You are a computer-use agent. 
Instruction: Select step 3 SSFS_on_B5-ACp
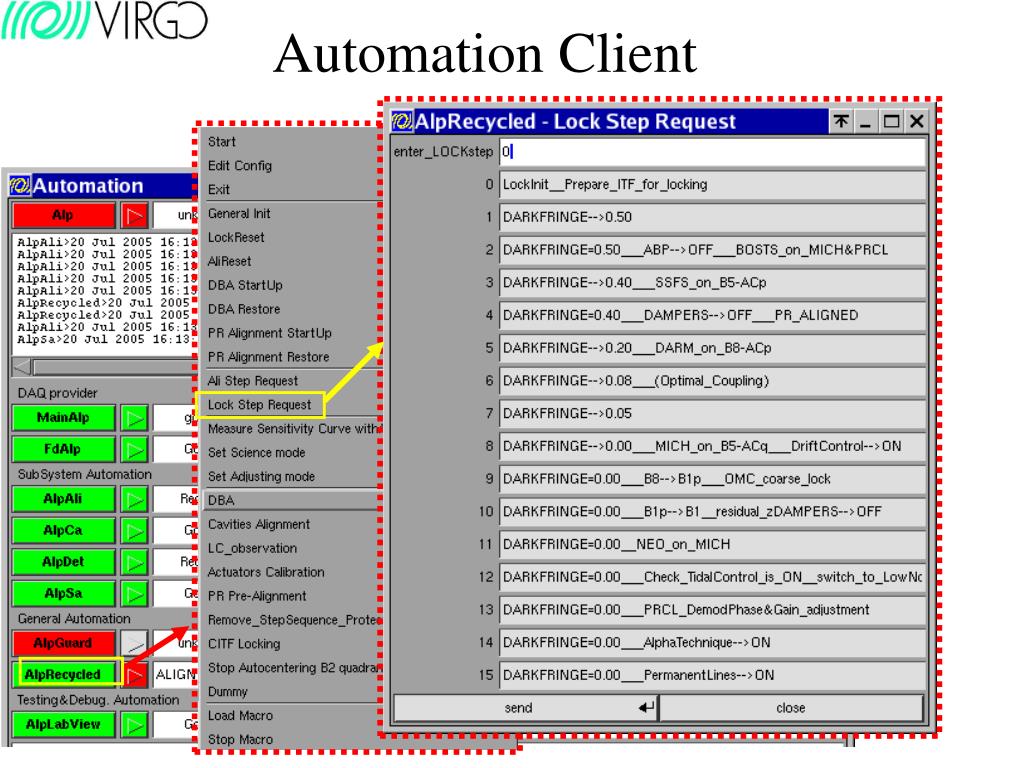click(712, 283)
